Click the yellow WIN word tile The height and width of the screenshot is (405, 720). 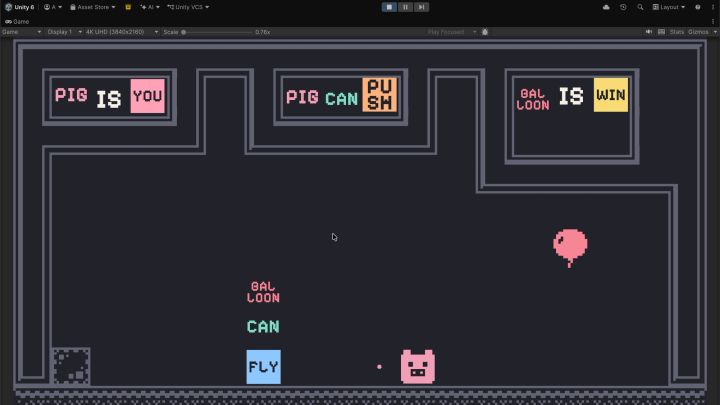click(611, 95)
